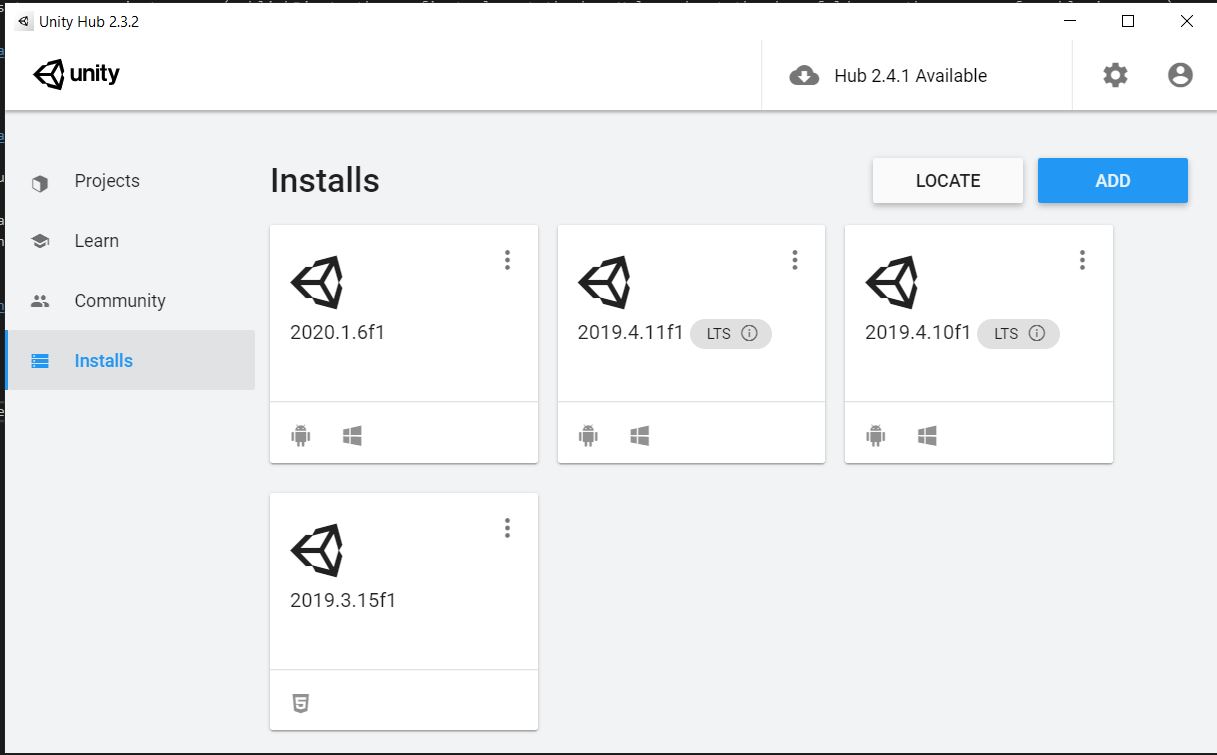Click the blue ADD button
Screen dimensions: 1217x755
[1113, 181]
